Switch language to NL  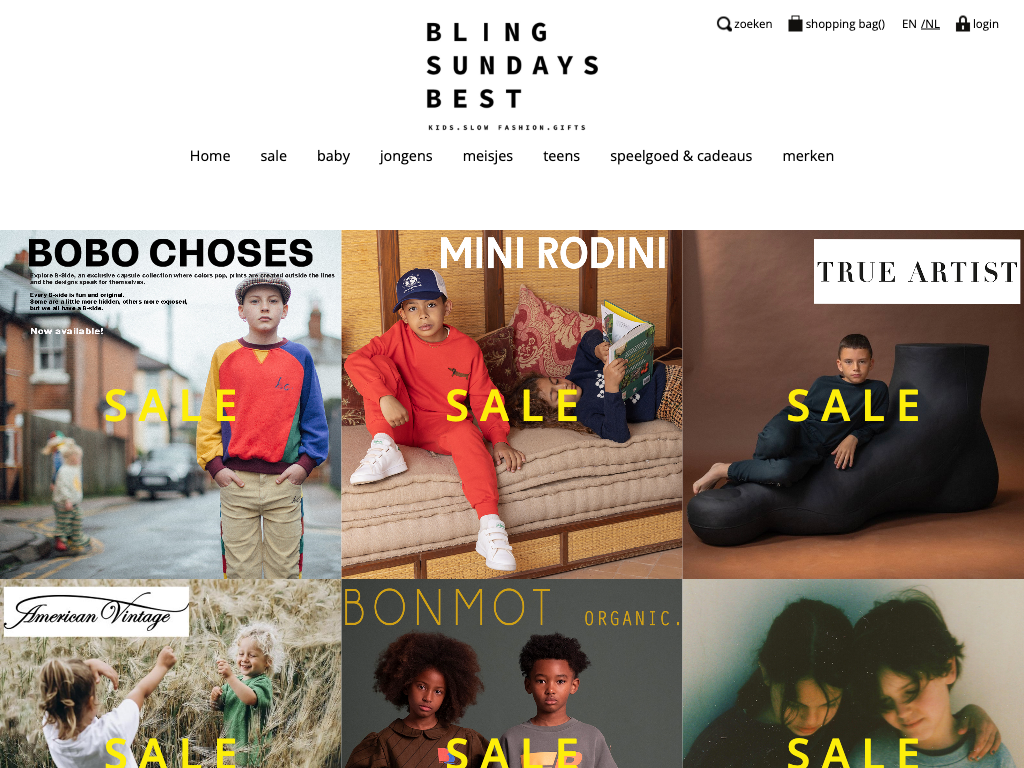(x=931, y=24)
